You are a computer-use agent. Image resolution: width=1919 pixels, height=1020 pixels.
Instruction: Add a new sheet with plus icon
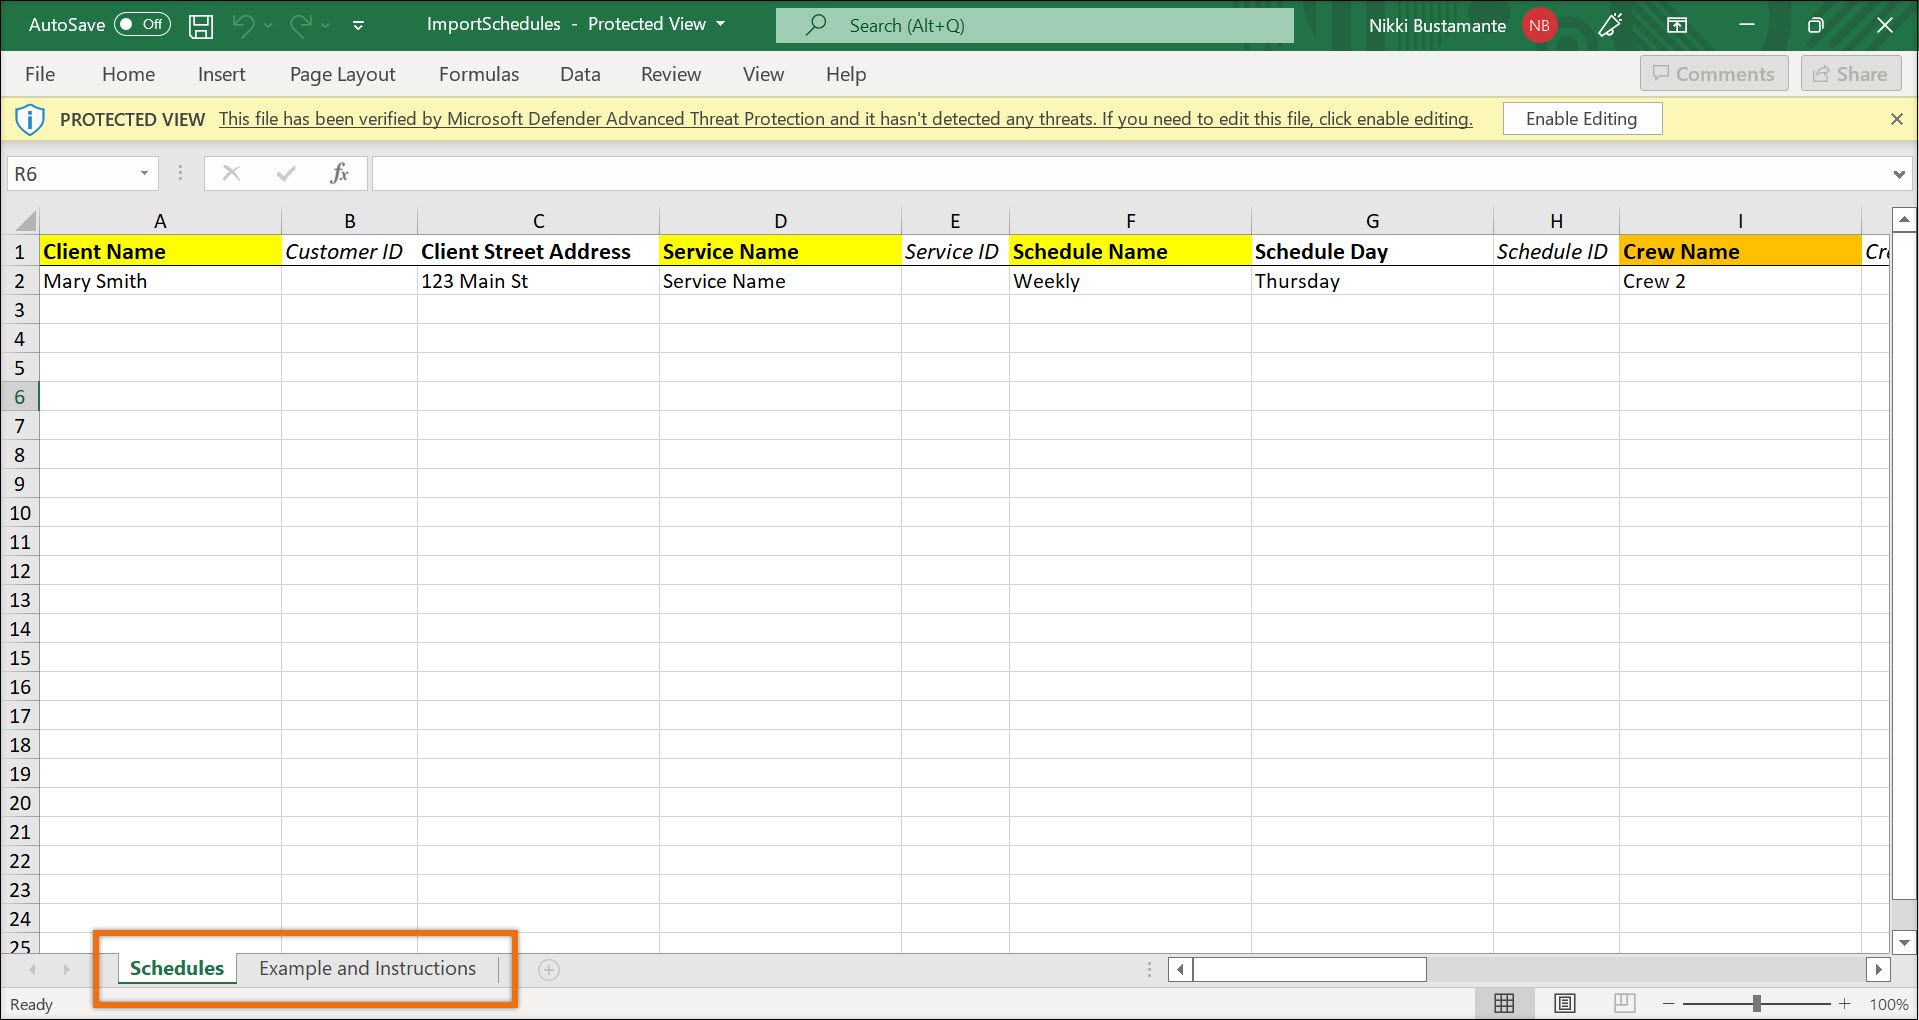point(549,969)
